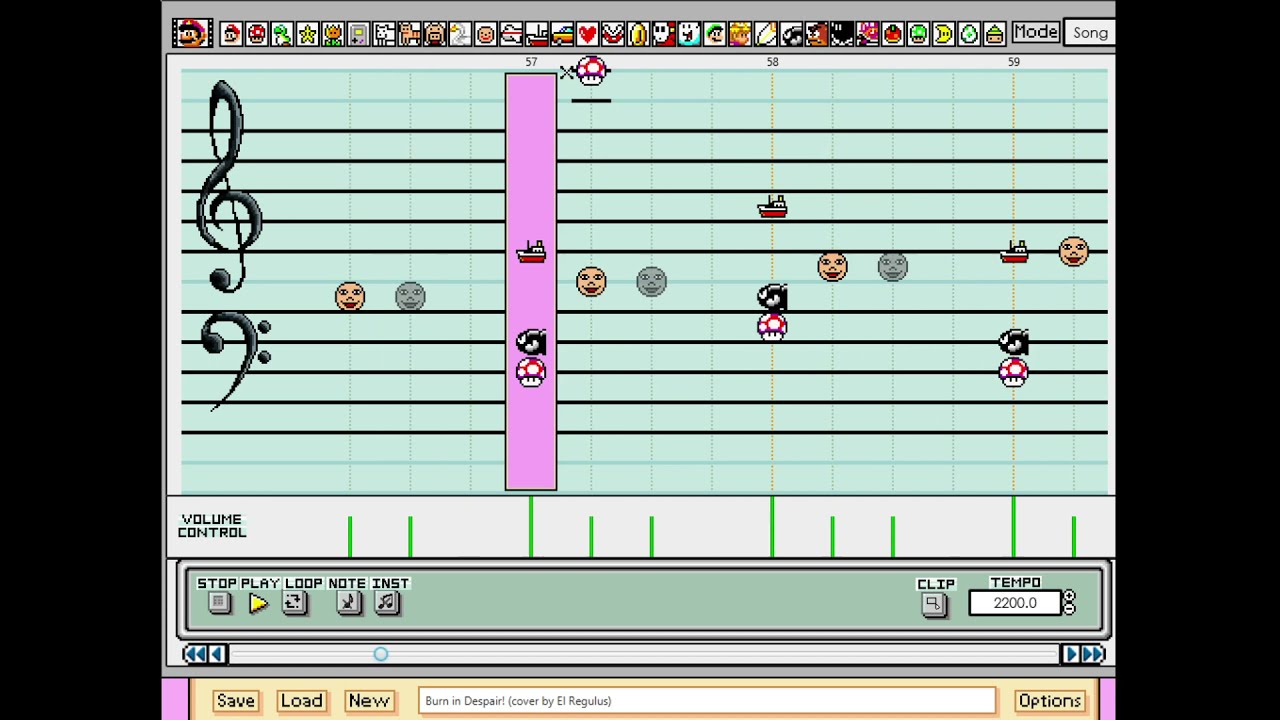
Task: Select the white Dog instrument
Action: [x=384, y=34]
